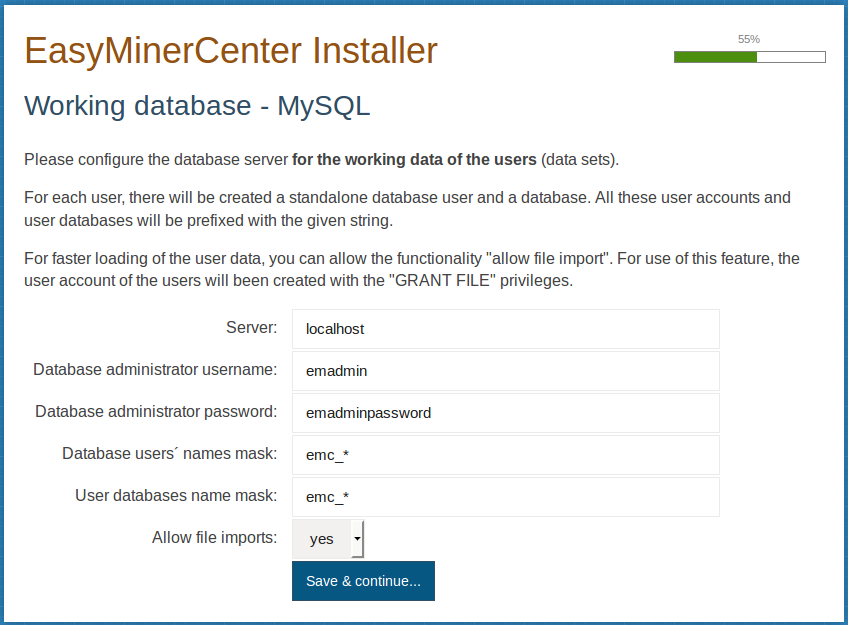The width and height of the screenshot is (848, 625).
Task: Focus the Database administrator username field
Action: (x=506, y=371)
